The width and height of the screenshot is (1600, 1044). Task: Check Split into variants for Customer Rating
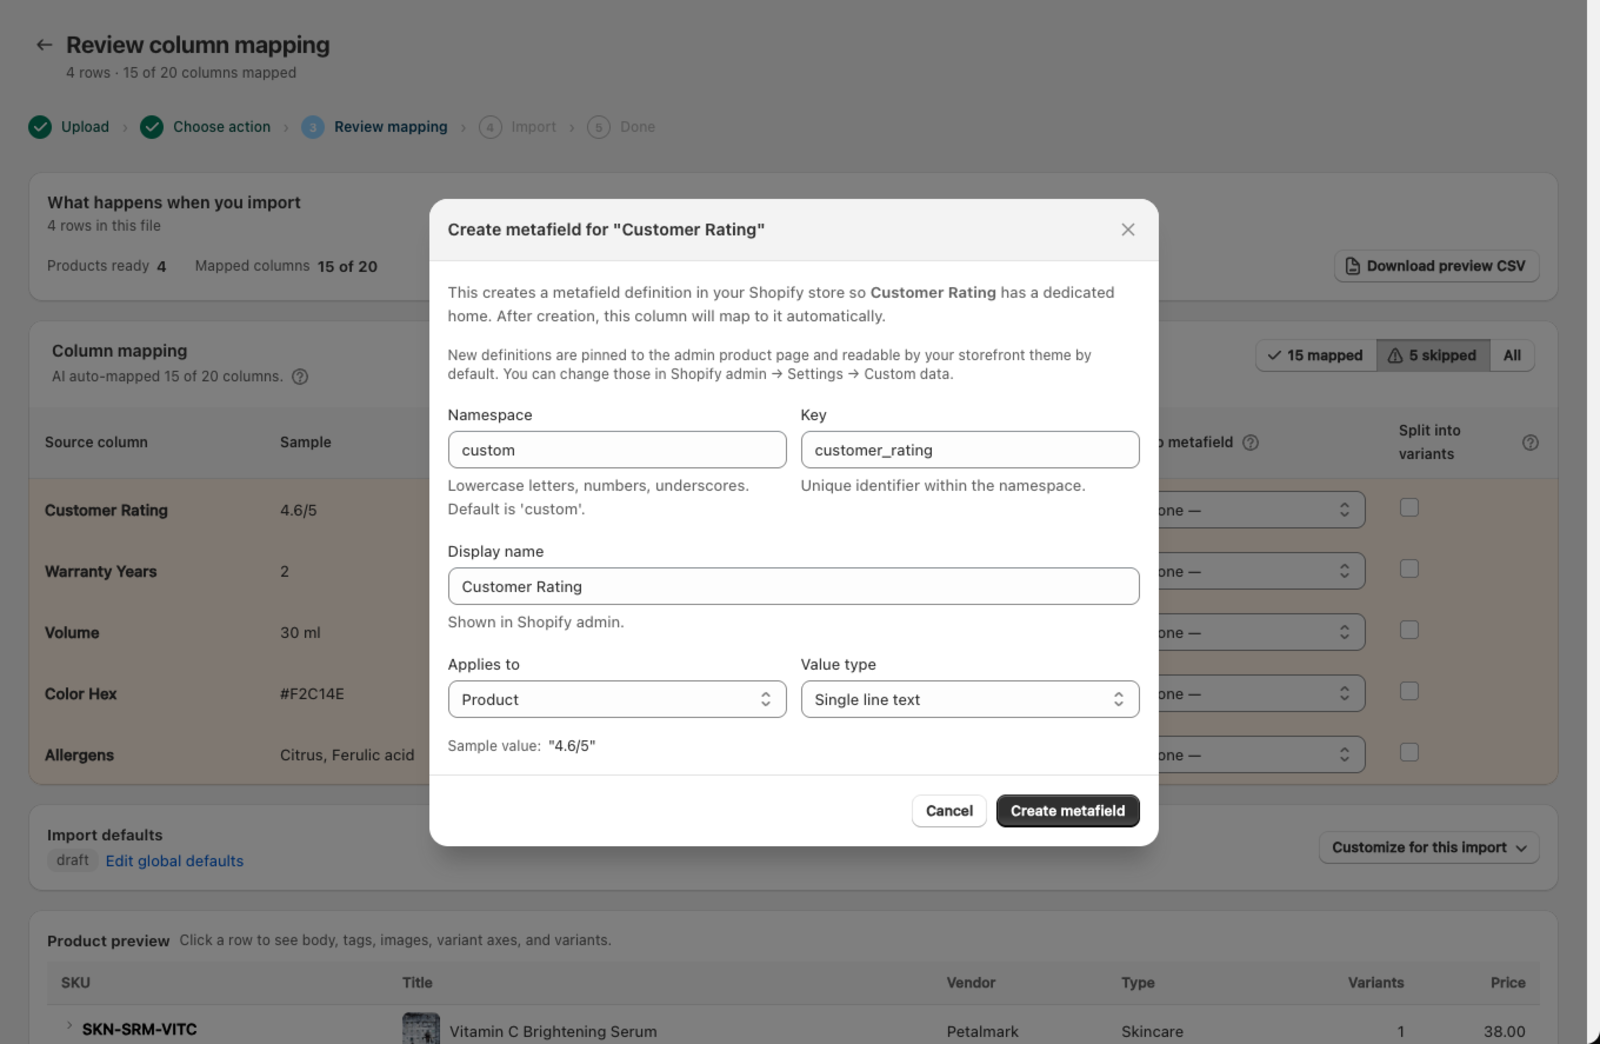[x=1409, y=508]
